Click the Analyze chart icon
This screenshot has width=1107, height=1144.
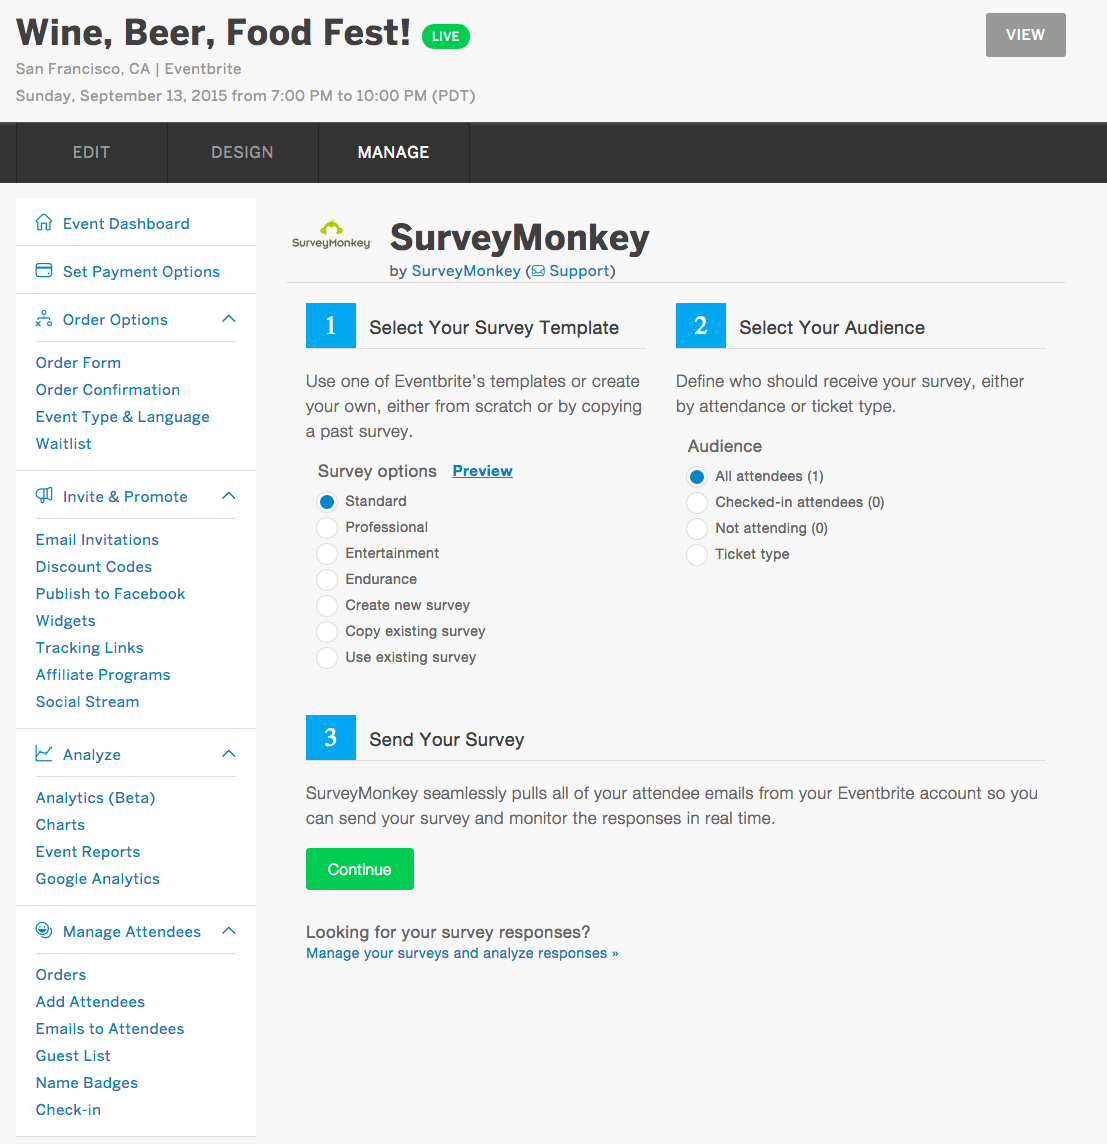tap(42, 753)
